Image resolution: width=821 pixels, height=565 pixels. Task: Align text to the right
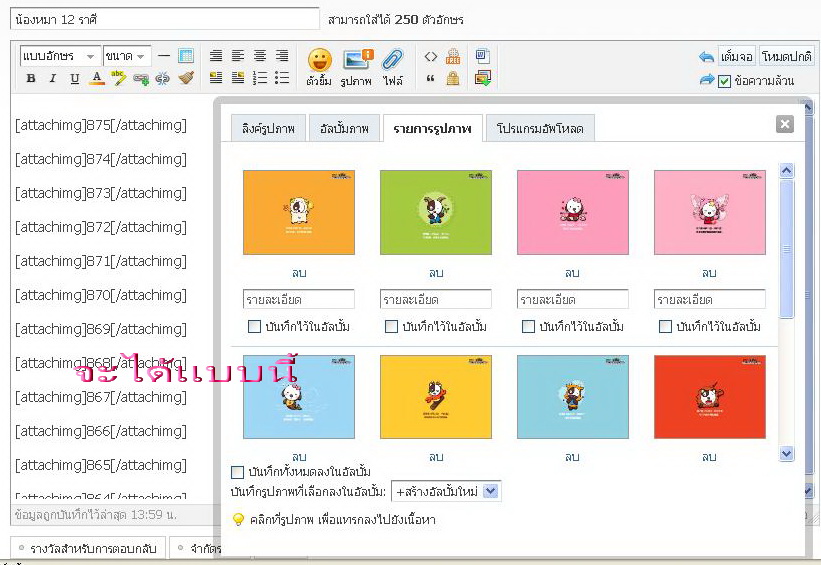[282, 56]
